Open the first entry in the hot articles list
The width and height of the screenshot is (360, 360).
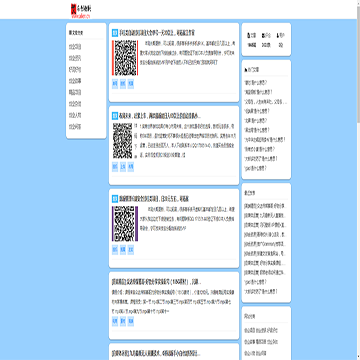(256, 83)
